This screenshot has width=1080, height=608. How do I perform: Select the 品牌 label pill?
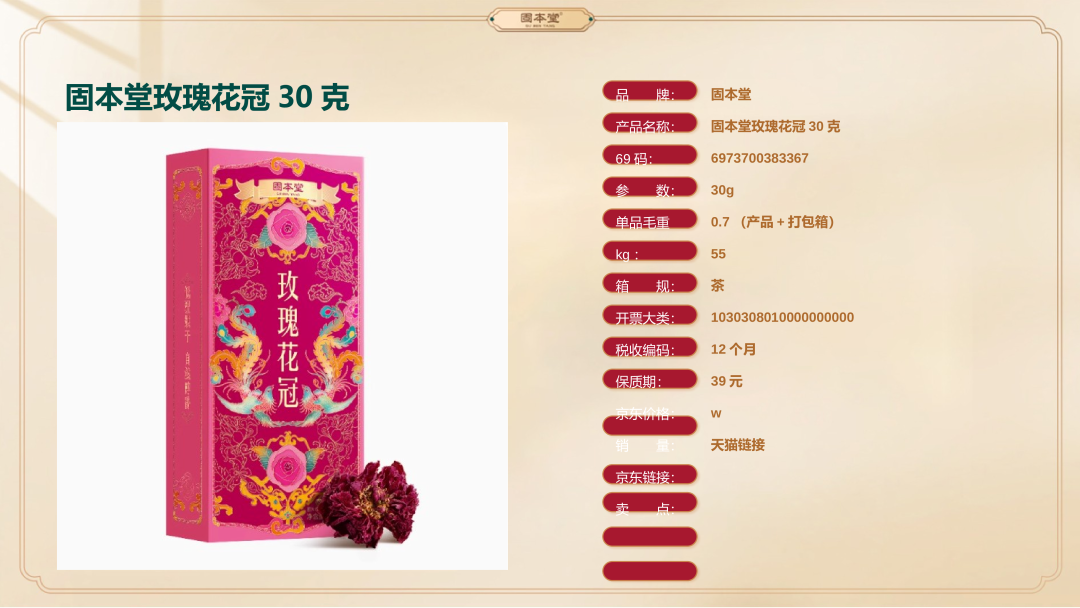(650, 92)
